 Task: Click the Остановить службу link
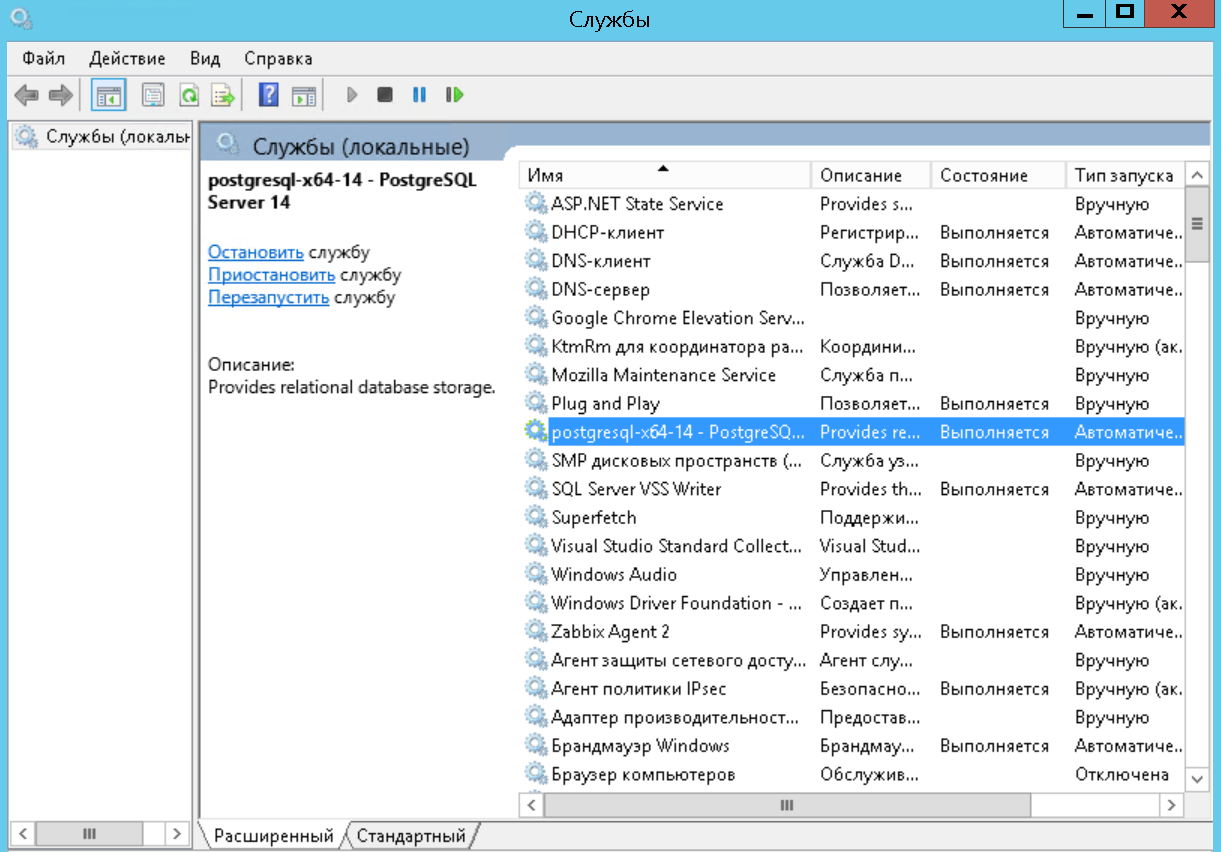[255, 253]
